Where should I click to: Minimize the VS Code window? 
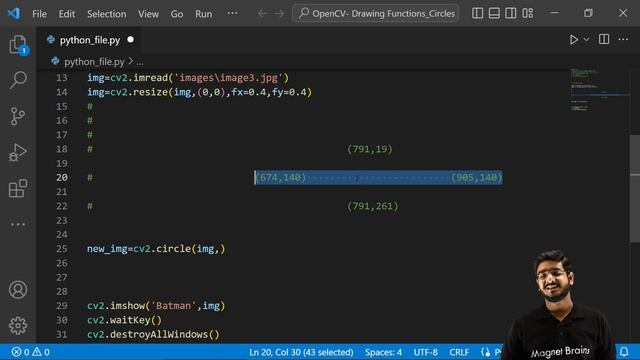pos(554,13)
